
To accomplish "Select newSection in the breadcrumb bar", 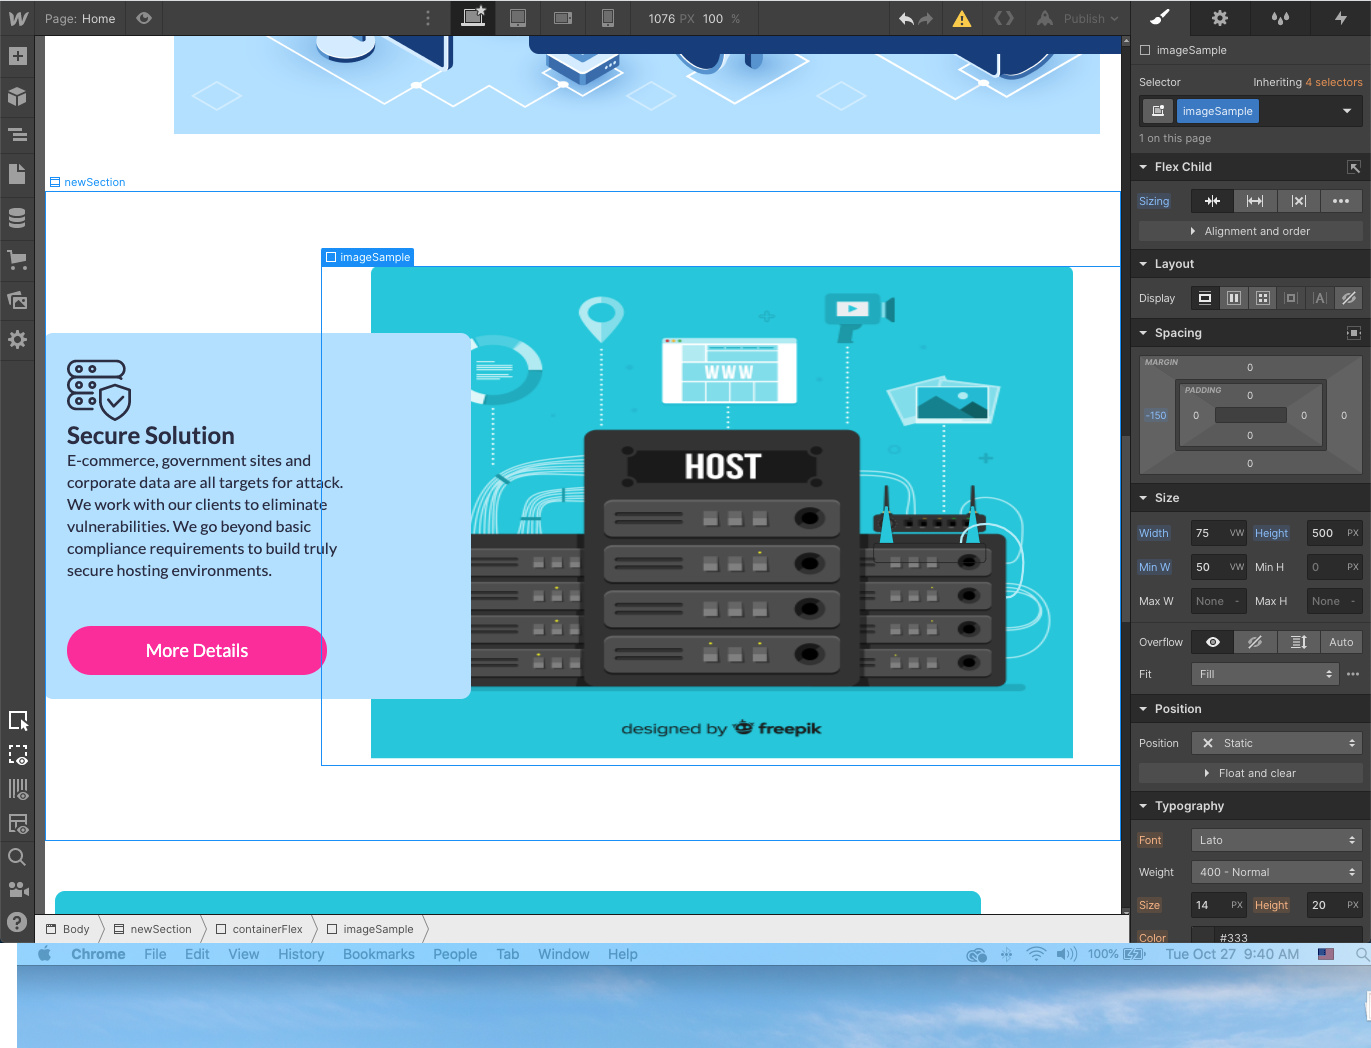I will point(152,929).
